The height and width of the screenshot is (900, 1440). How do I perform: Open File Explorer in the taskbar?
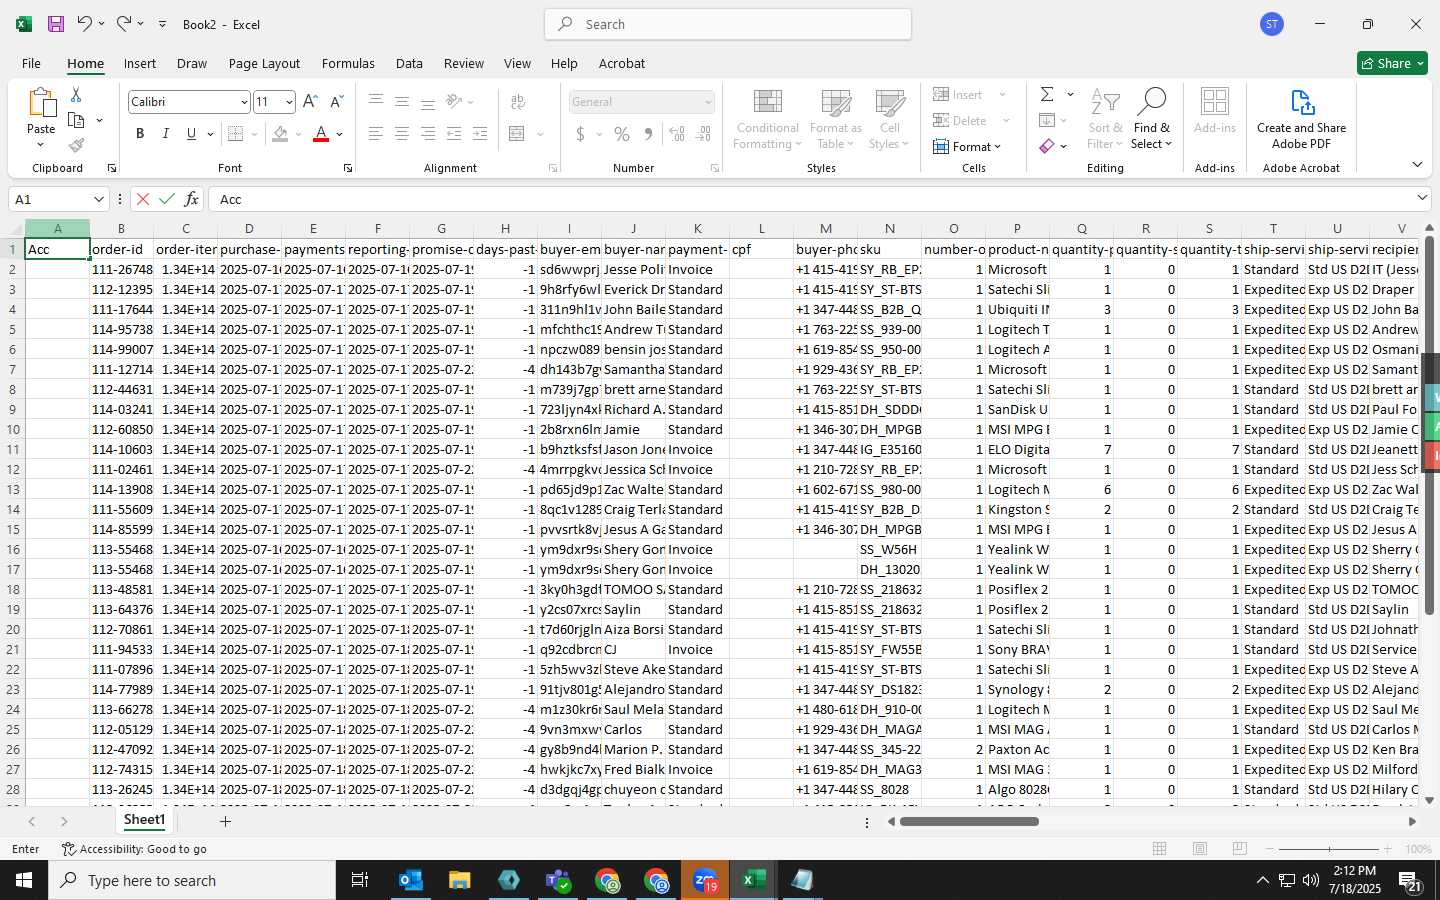coord(459,880)
